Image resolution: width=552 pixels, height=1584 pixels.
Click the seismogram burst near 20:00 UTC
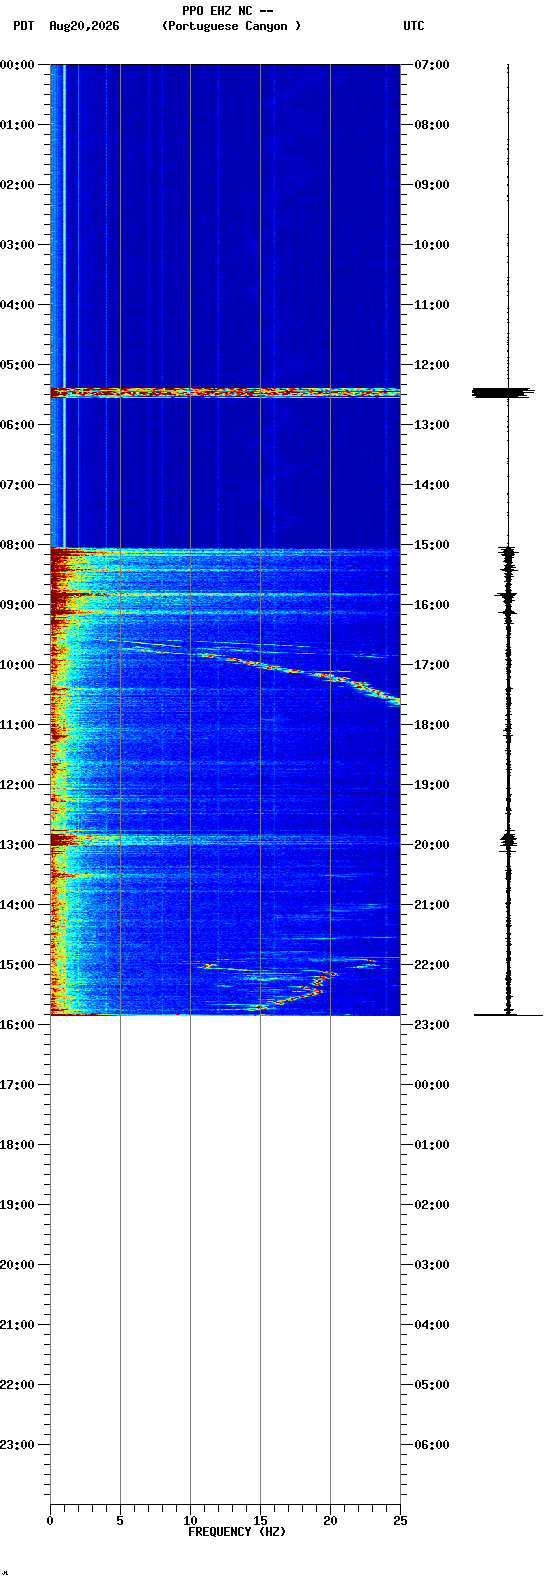[508, 841]
